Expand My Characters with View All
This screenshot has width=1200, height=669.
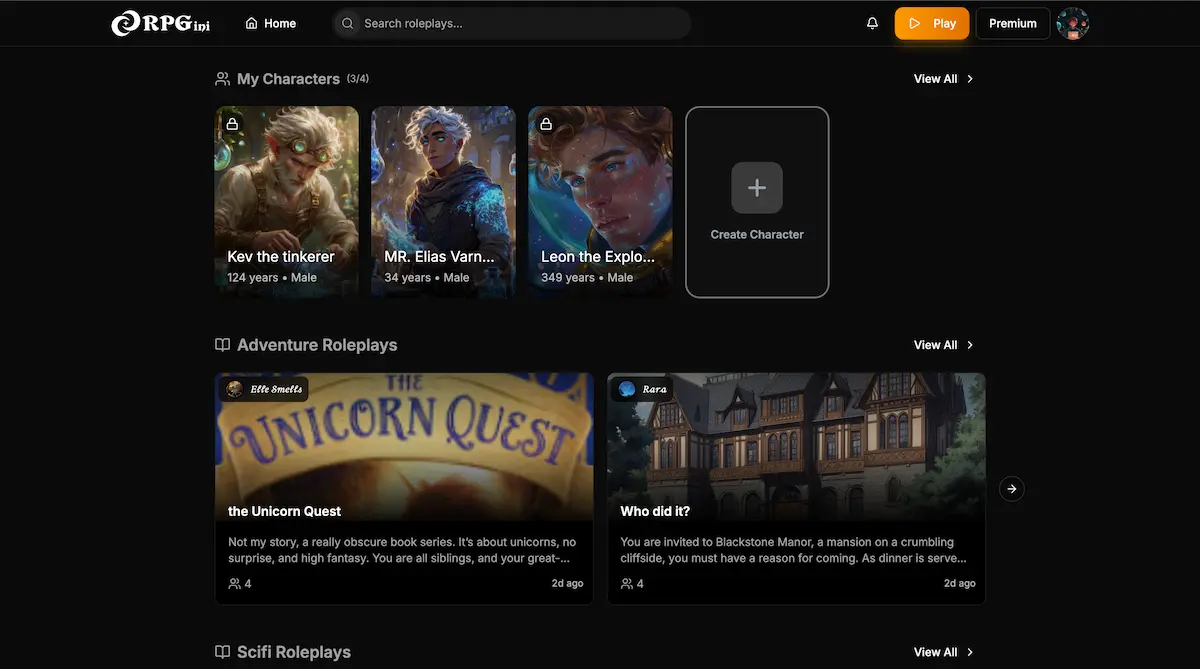[943, 79]
